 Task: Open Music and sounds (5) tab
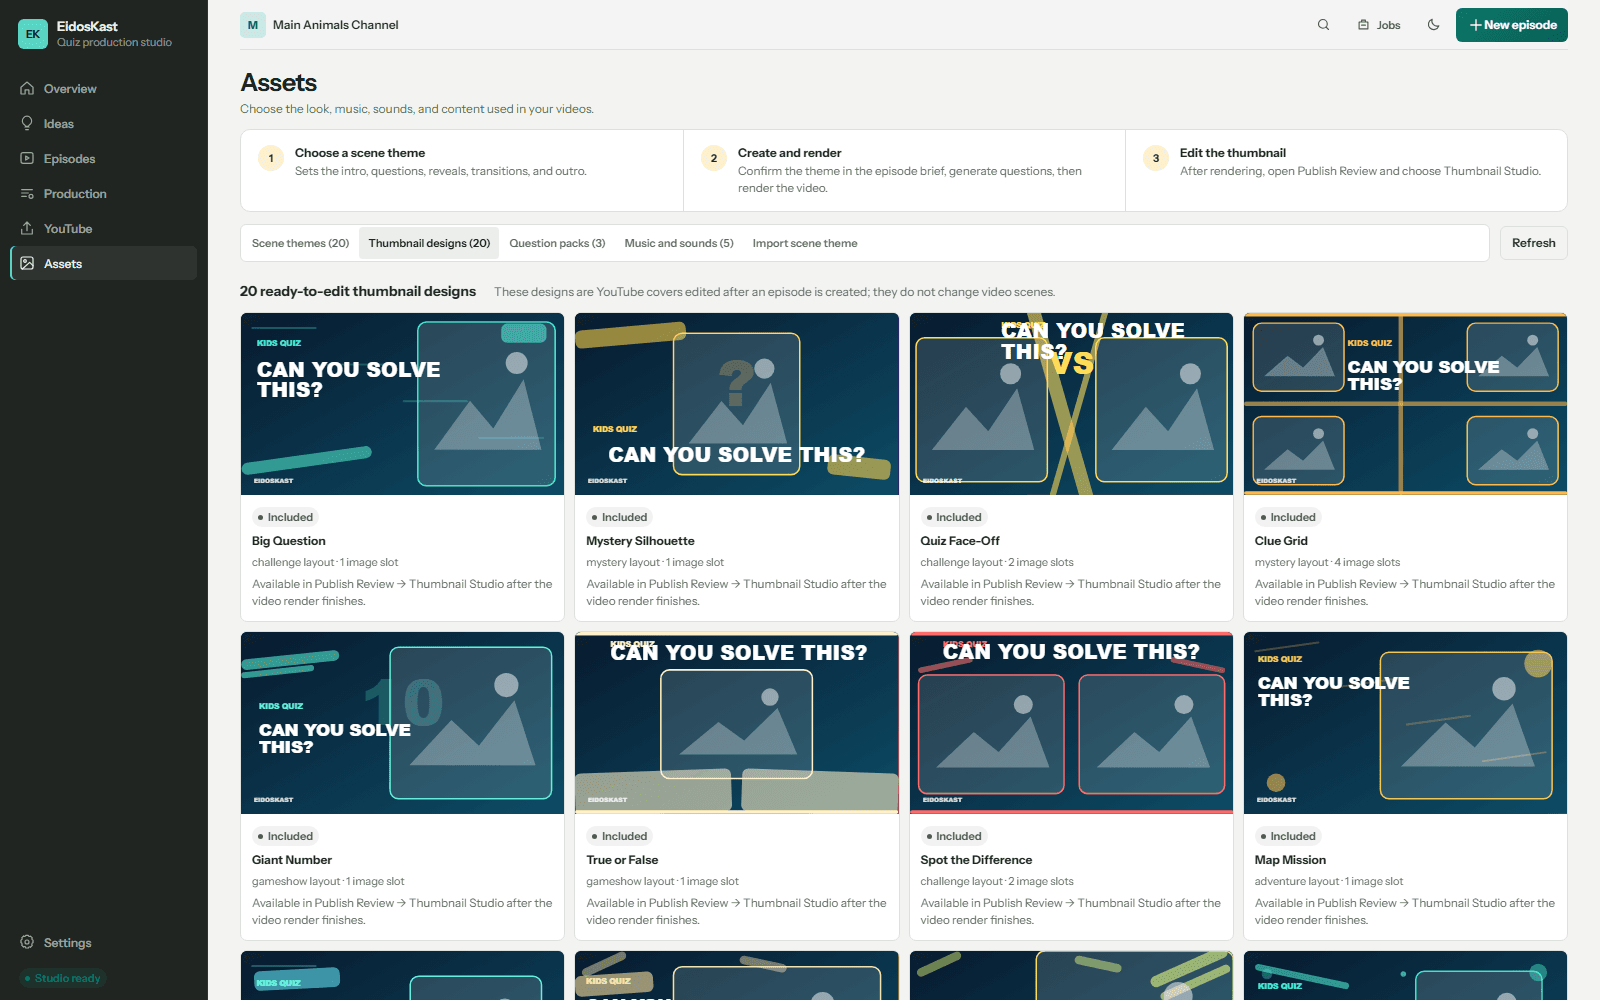tap(679, 243)
